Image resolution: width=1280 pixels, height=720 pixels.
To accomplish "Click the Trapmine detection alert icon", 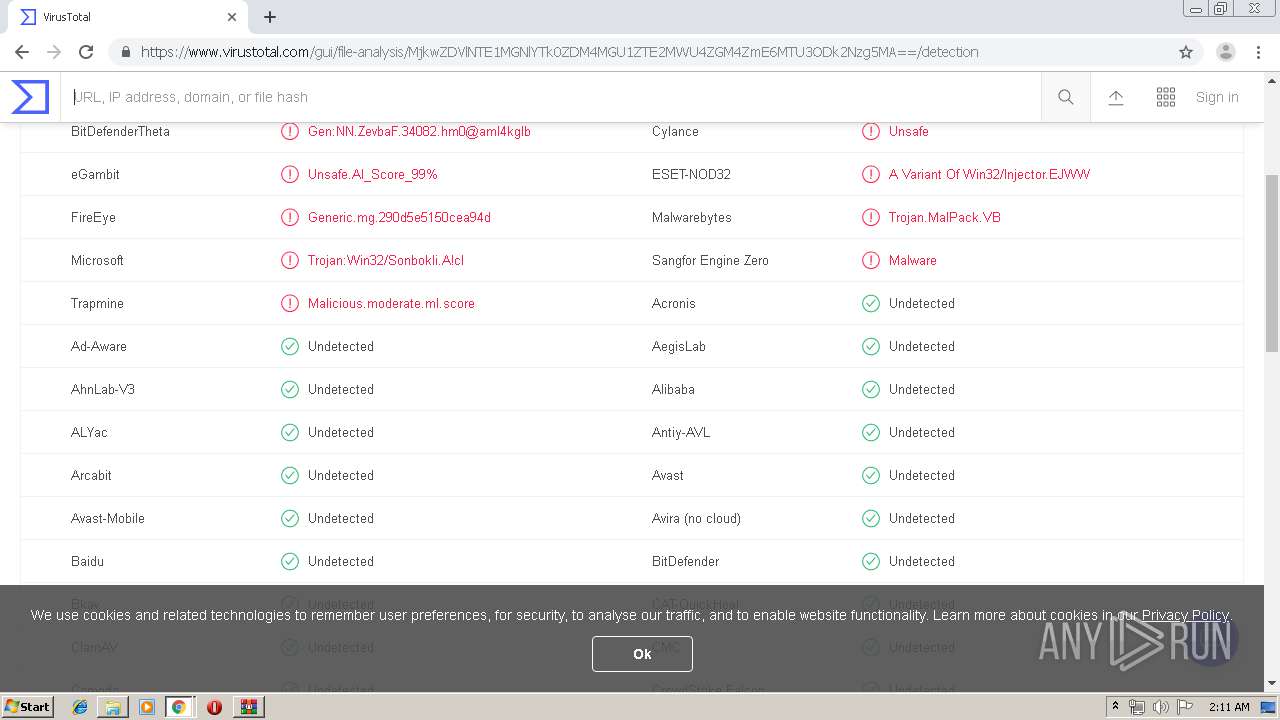I will [x=290, y=303].
